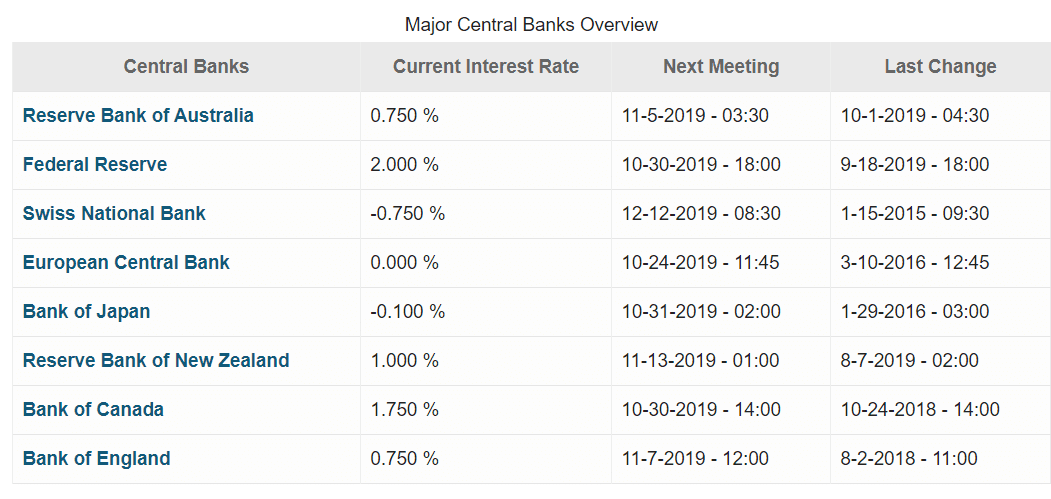The width and height of the screenshot is (1051, 499).
Task: Select the European Central Bank link
Action: 126,262
